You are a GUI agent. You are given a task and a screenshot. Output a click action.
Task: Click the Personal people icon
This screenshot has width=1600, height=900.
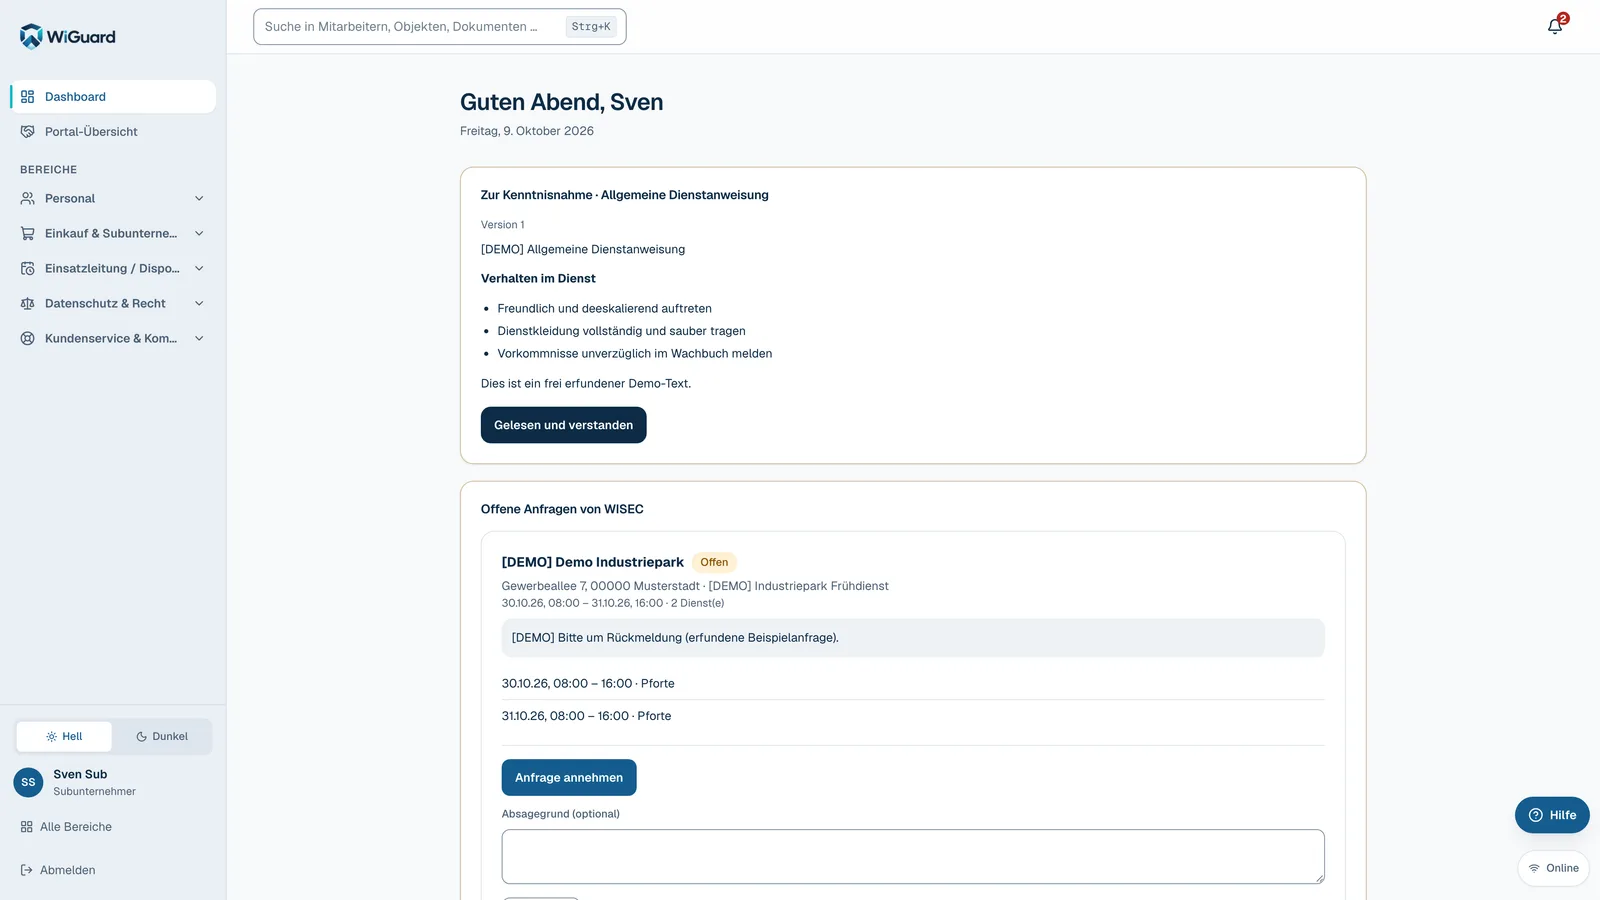(x=28, y=199)
